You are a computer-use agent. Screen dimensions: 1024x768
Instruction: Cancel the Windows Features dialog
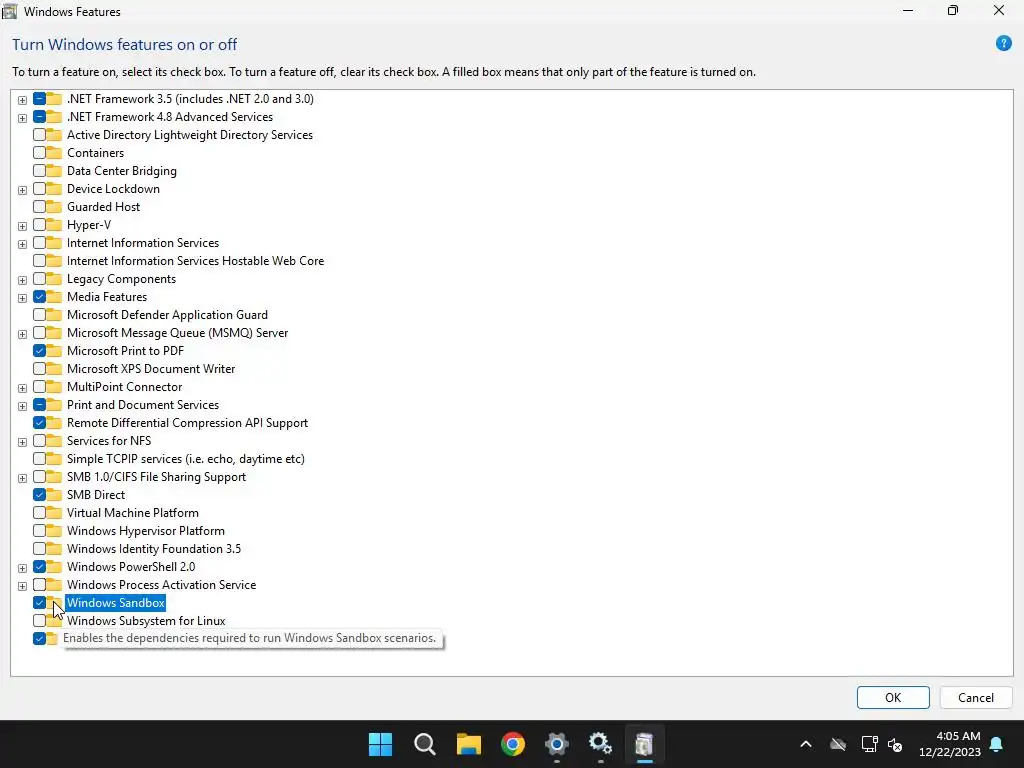point(976,697)
